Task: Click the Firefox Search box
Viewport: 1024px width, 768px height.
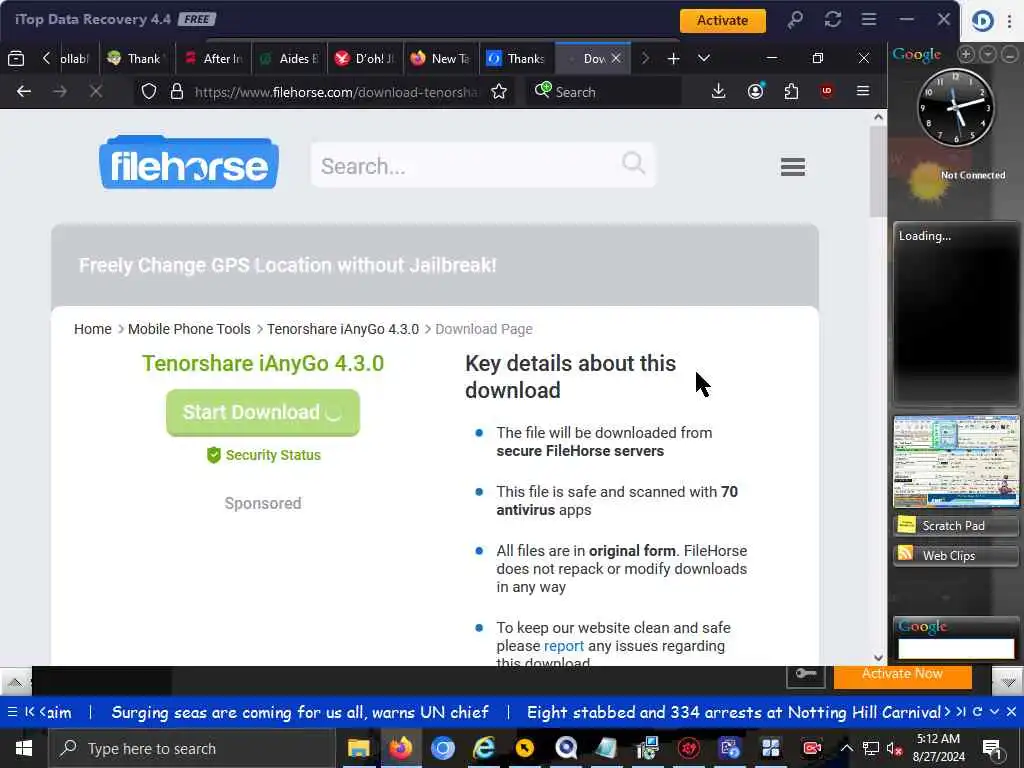Action: click(603, 91)
